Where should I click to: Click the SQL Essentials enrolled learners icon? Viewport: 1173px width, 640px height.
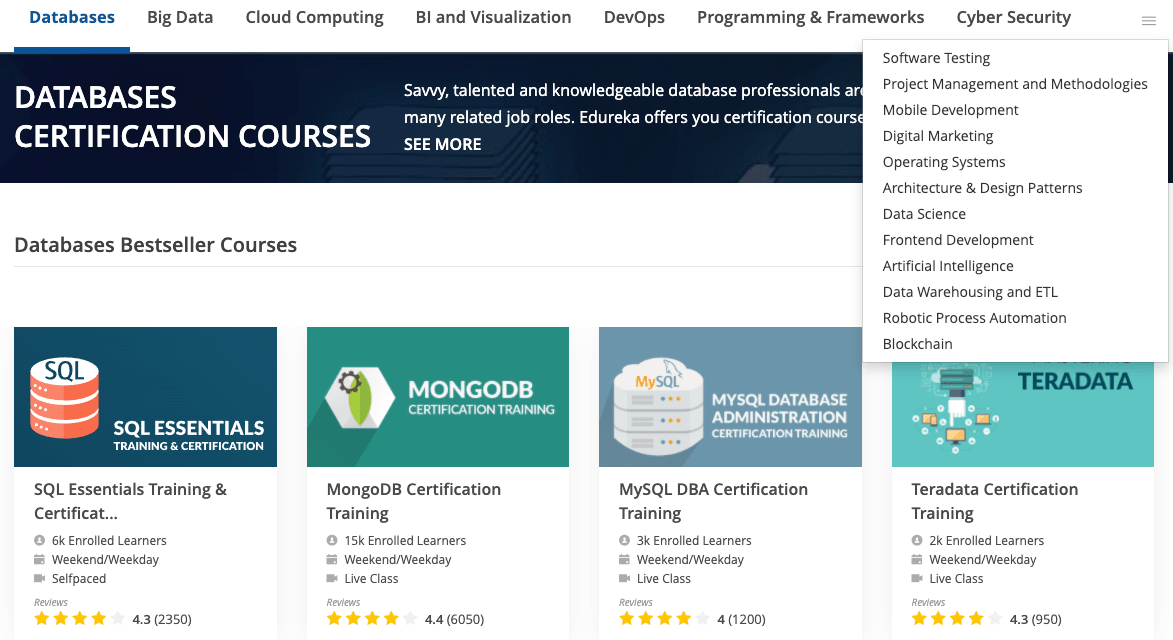pos(40,540)
